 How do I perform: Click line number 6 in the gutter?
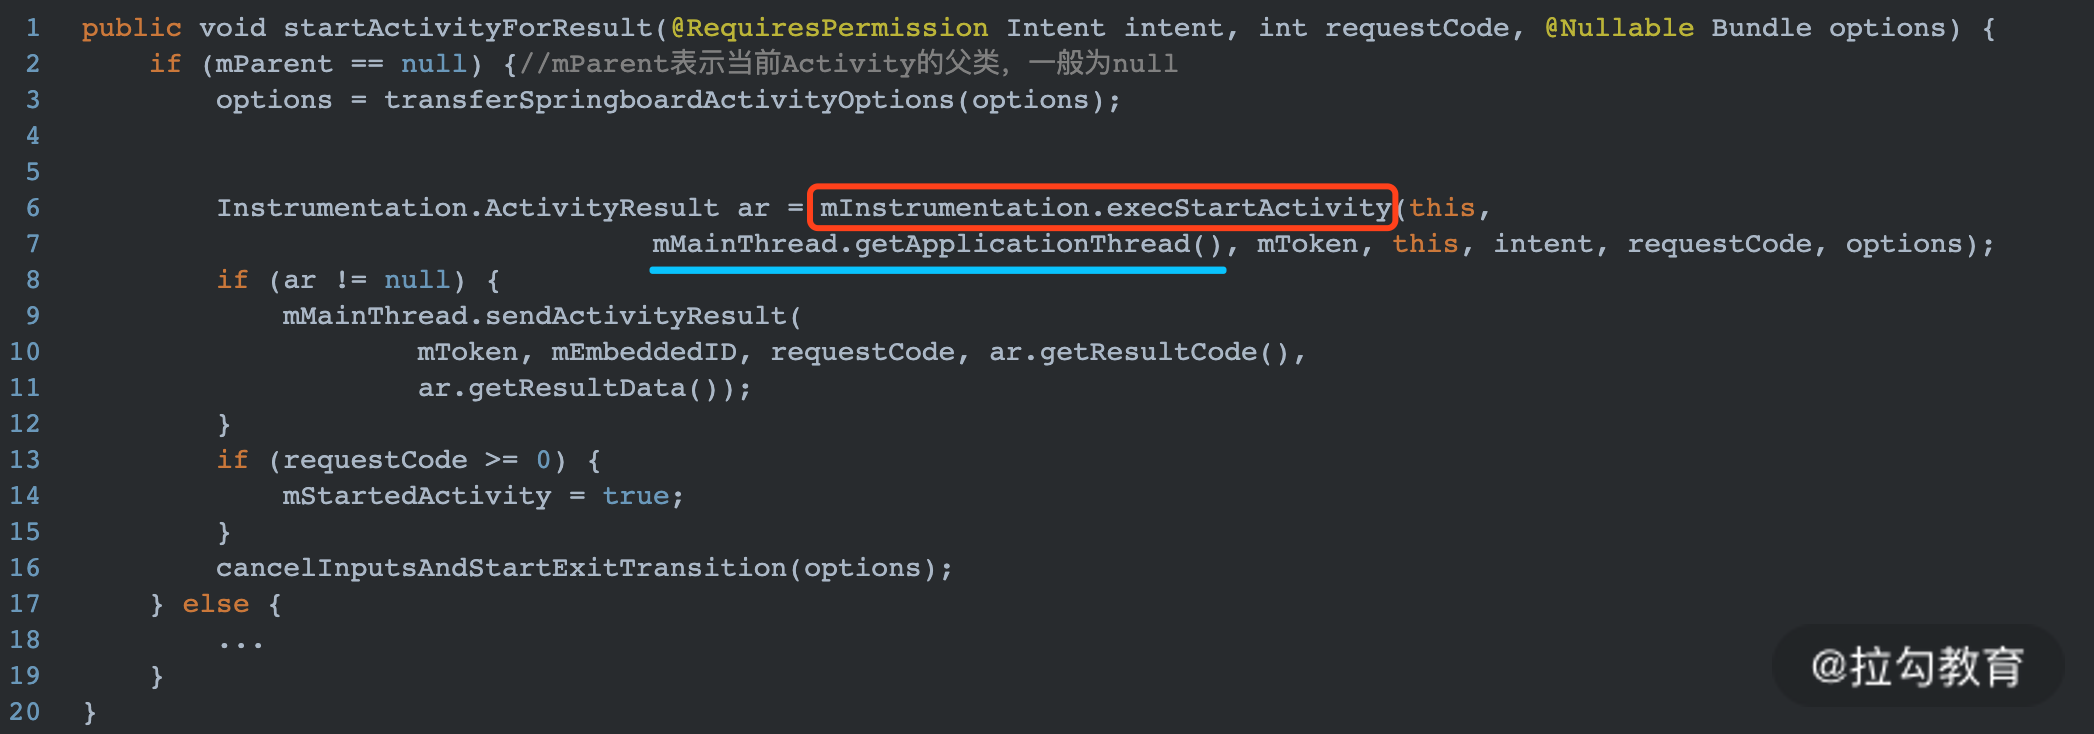pos(33,208)
